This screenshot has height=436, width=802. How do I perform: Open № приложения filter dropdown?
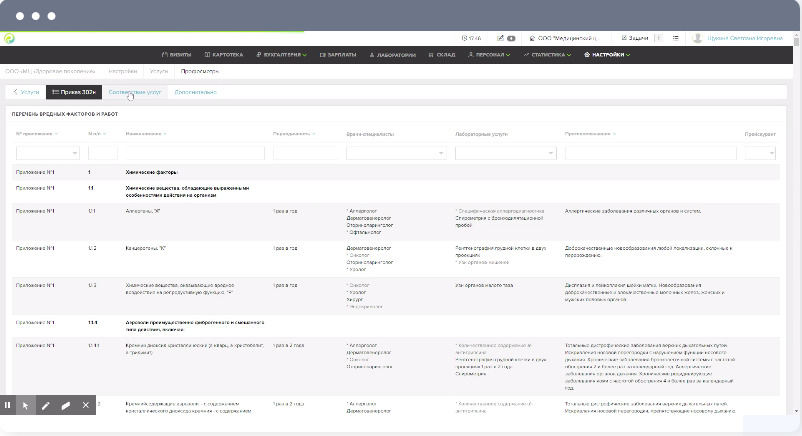pos(48,153)
